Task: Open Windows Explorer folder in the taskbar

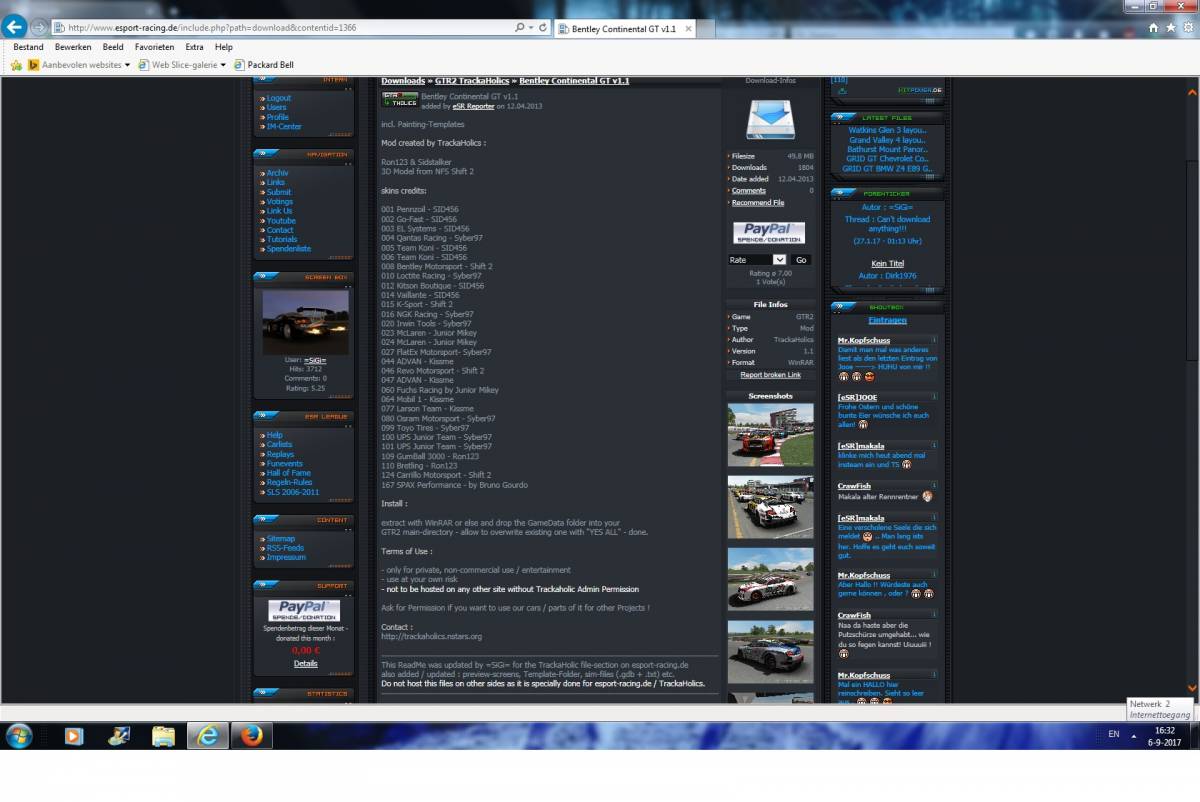Action: 163,736
